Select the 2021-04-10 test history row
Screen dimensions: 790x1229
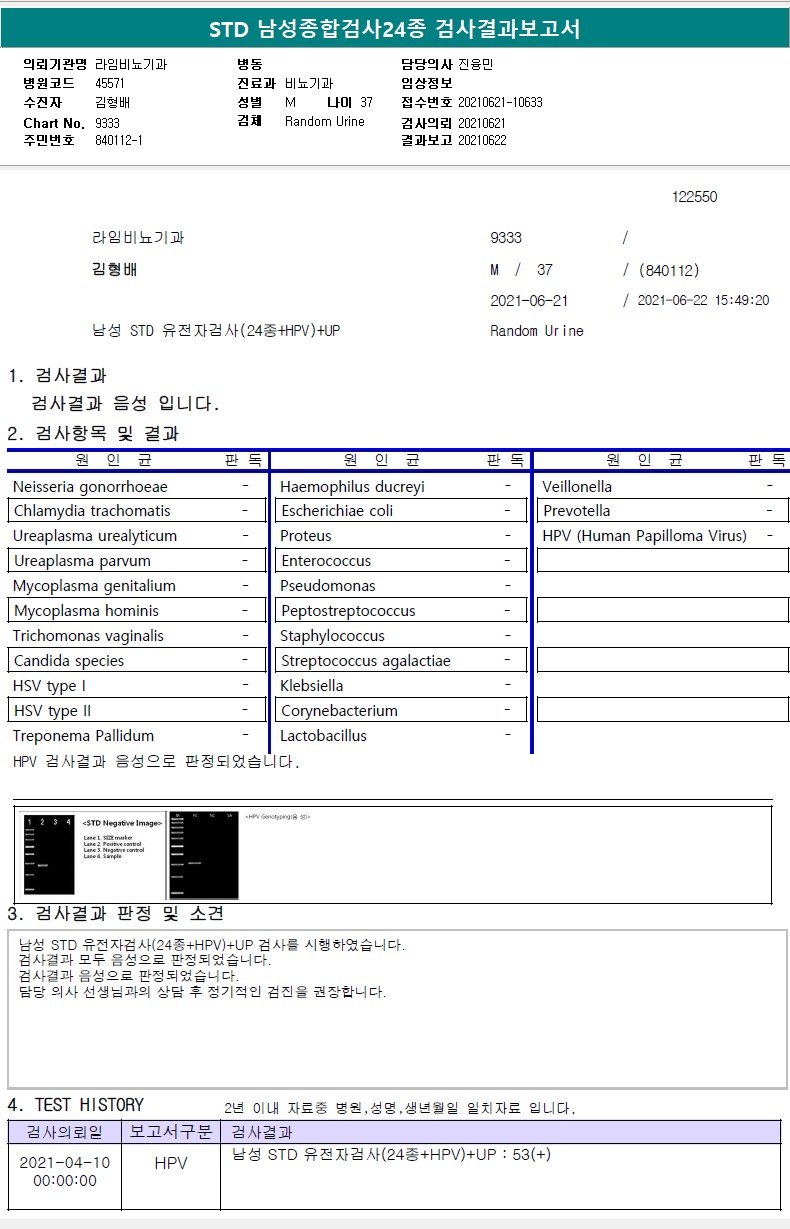point(394,1177)
